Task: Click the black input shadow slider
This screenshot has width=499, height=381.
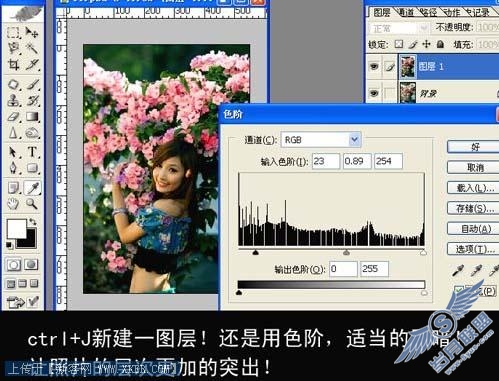Action: click(x=256, y=253)
